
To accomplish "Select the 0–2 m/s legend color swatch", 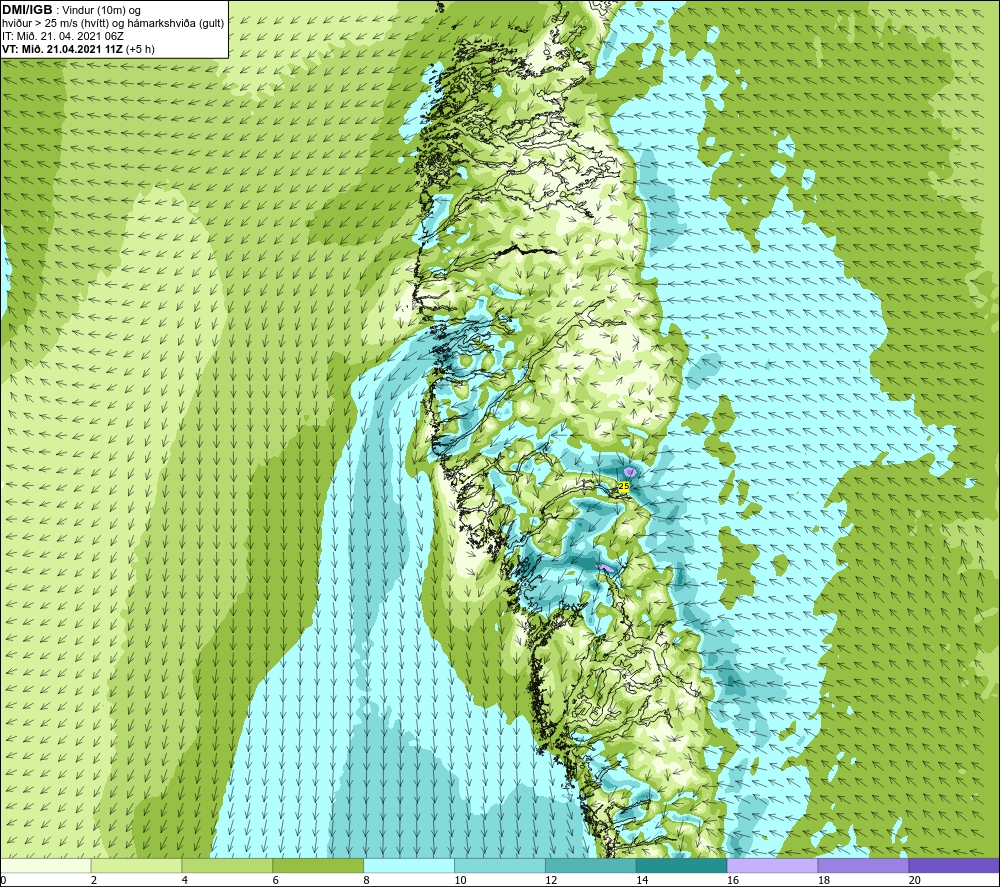I will 46,866.
